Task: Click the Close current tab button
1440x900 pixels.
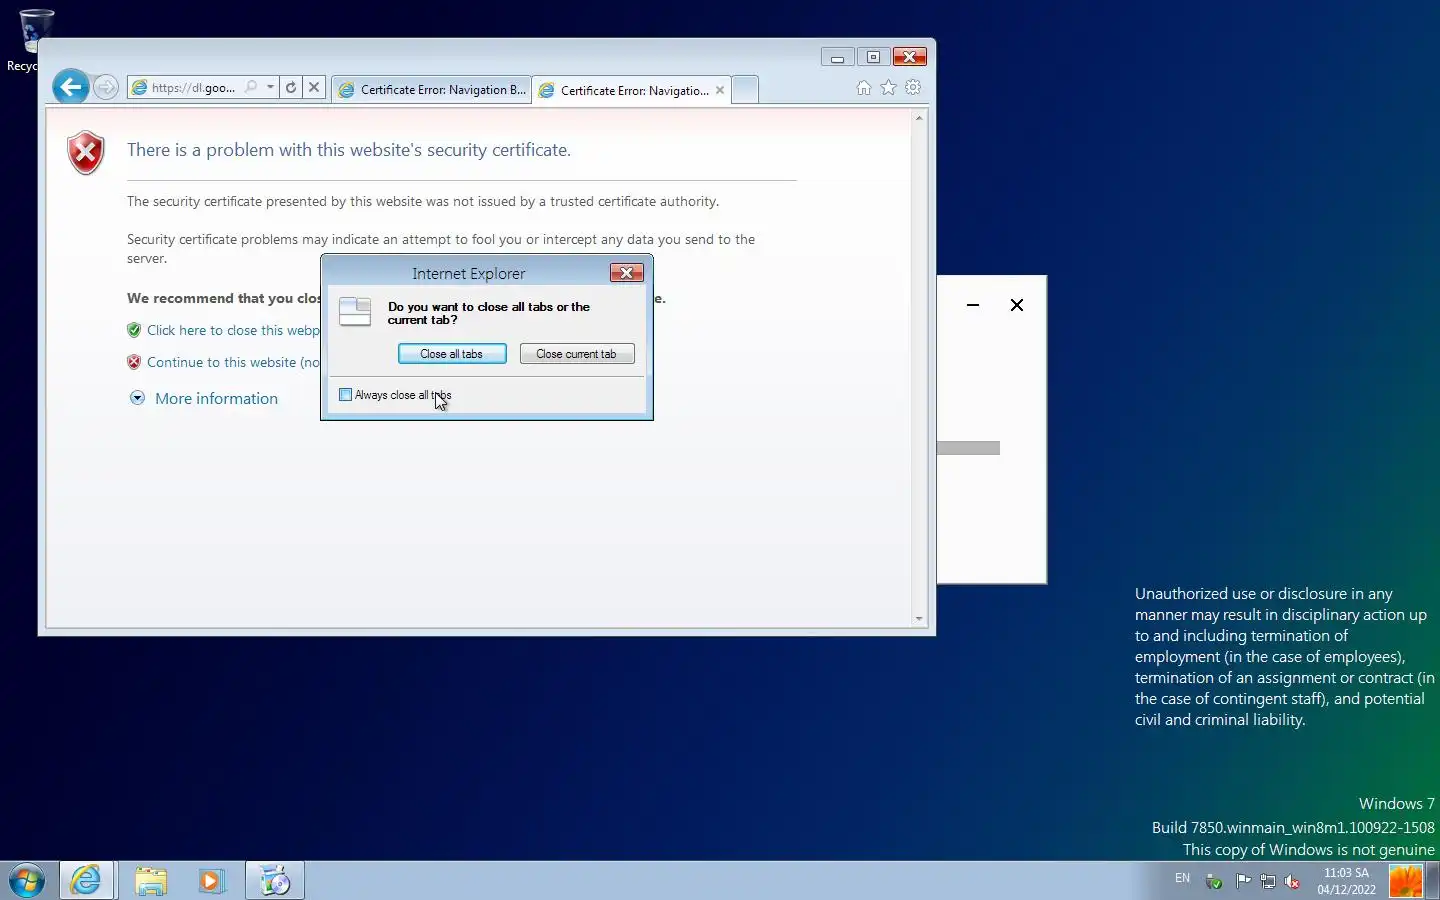Action: tap(577, 354)
